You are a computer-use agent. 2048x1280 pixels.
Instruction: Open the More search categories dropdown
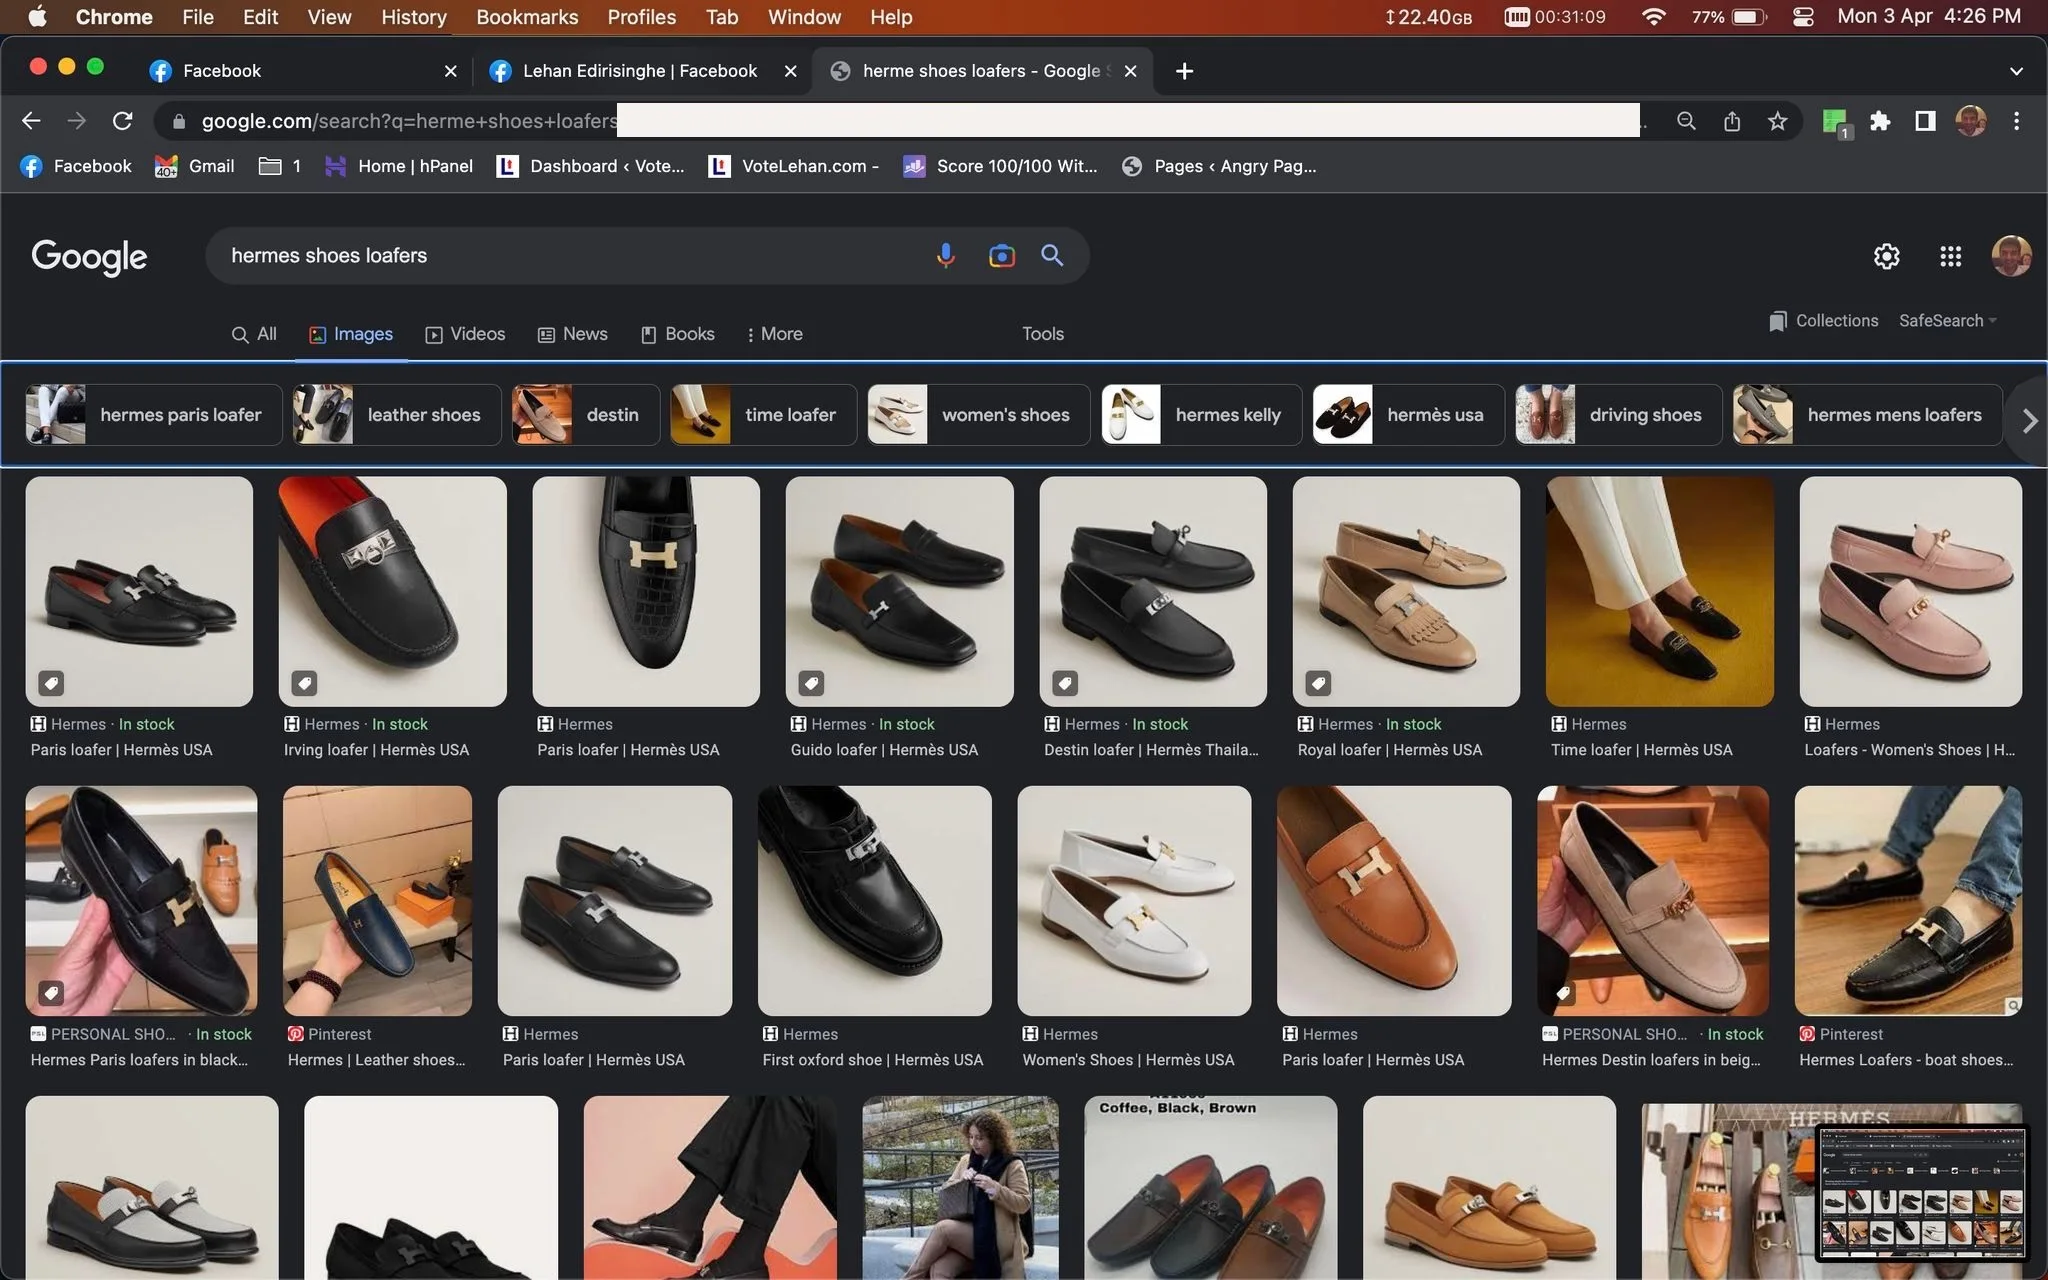[774, 334]
